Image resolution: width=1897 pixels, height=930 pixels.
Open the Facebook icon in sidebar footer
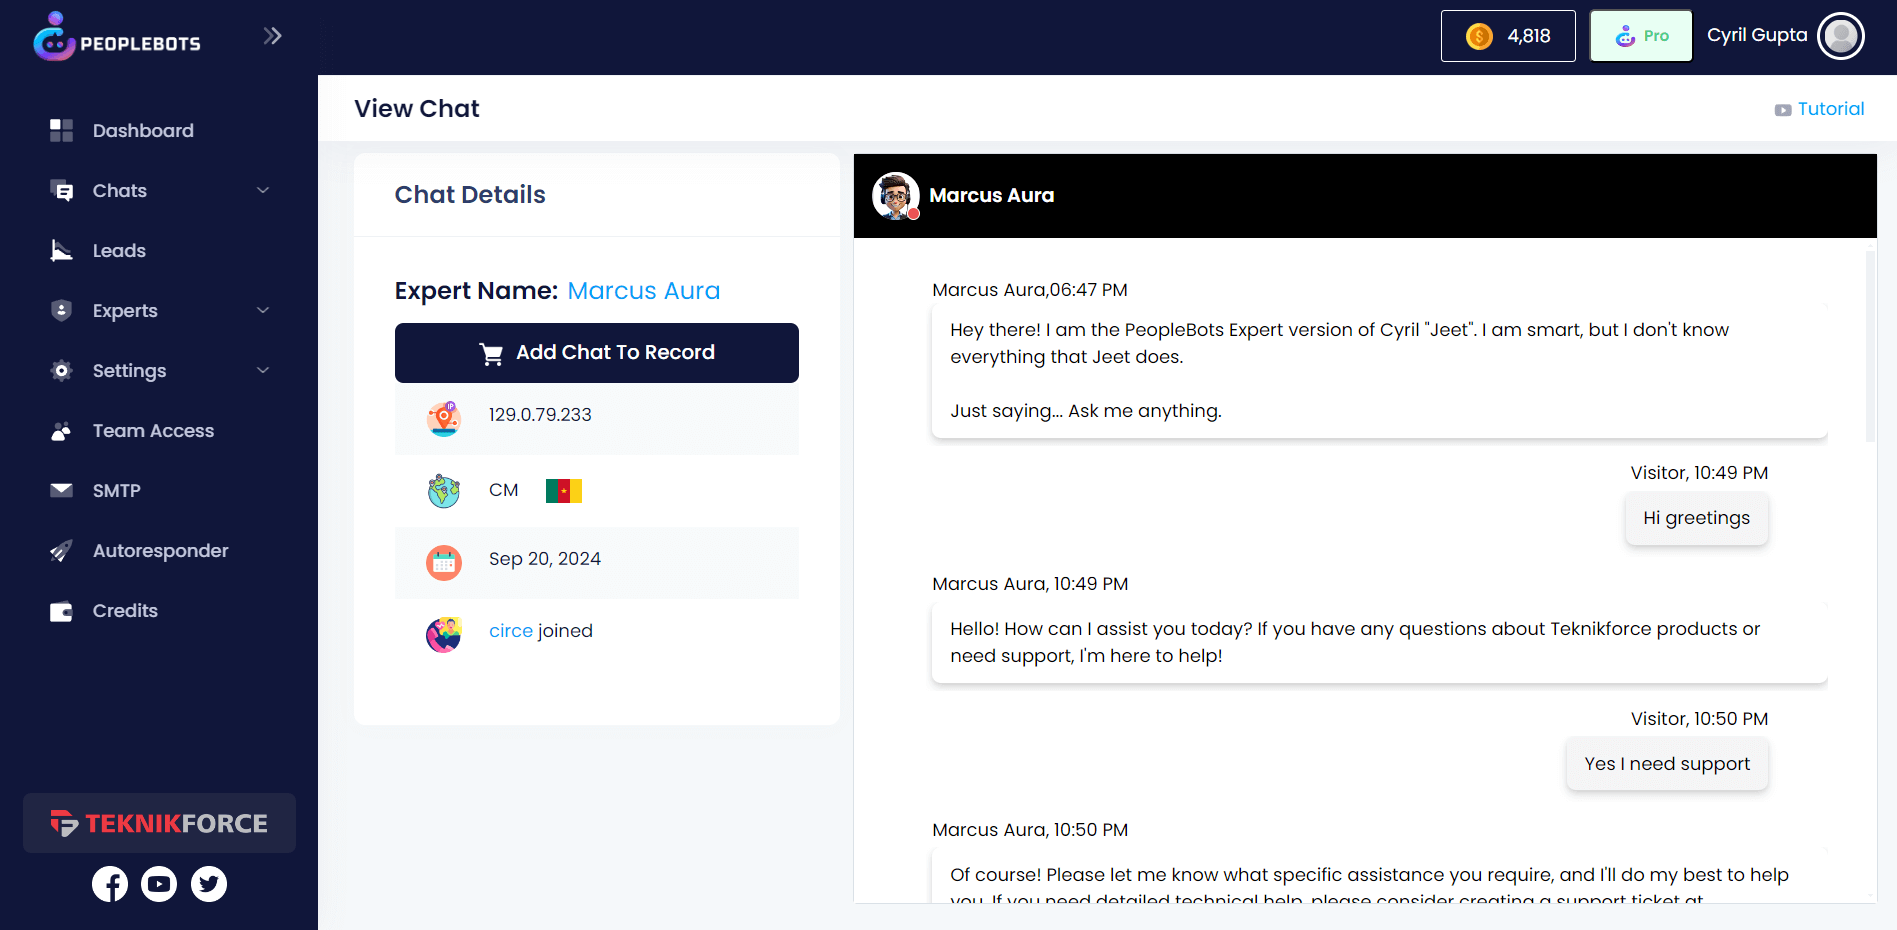point(110,884)
